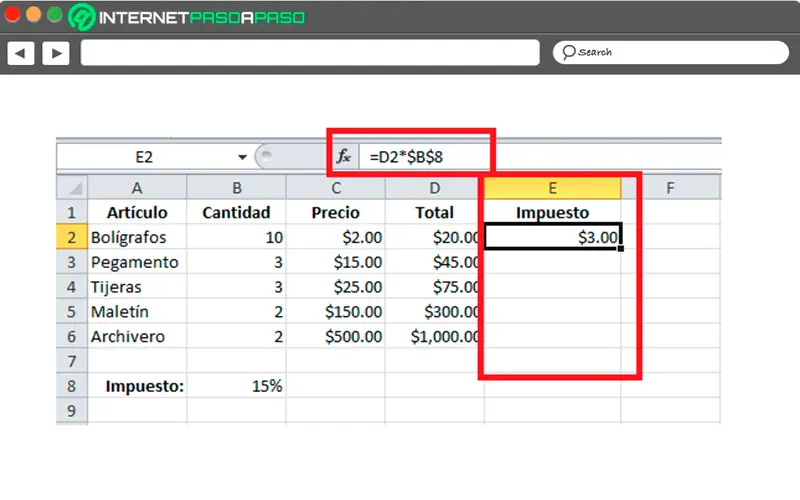Select row 6 header
The height and width of the screenshot is (500, 800).
(72, 336)
